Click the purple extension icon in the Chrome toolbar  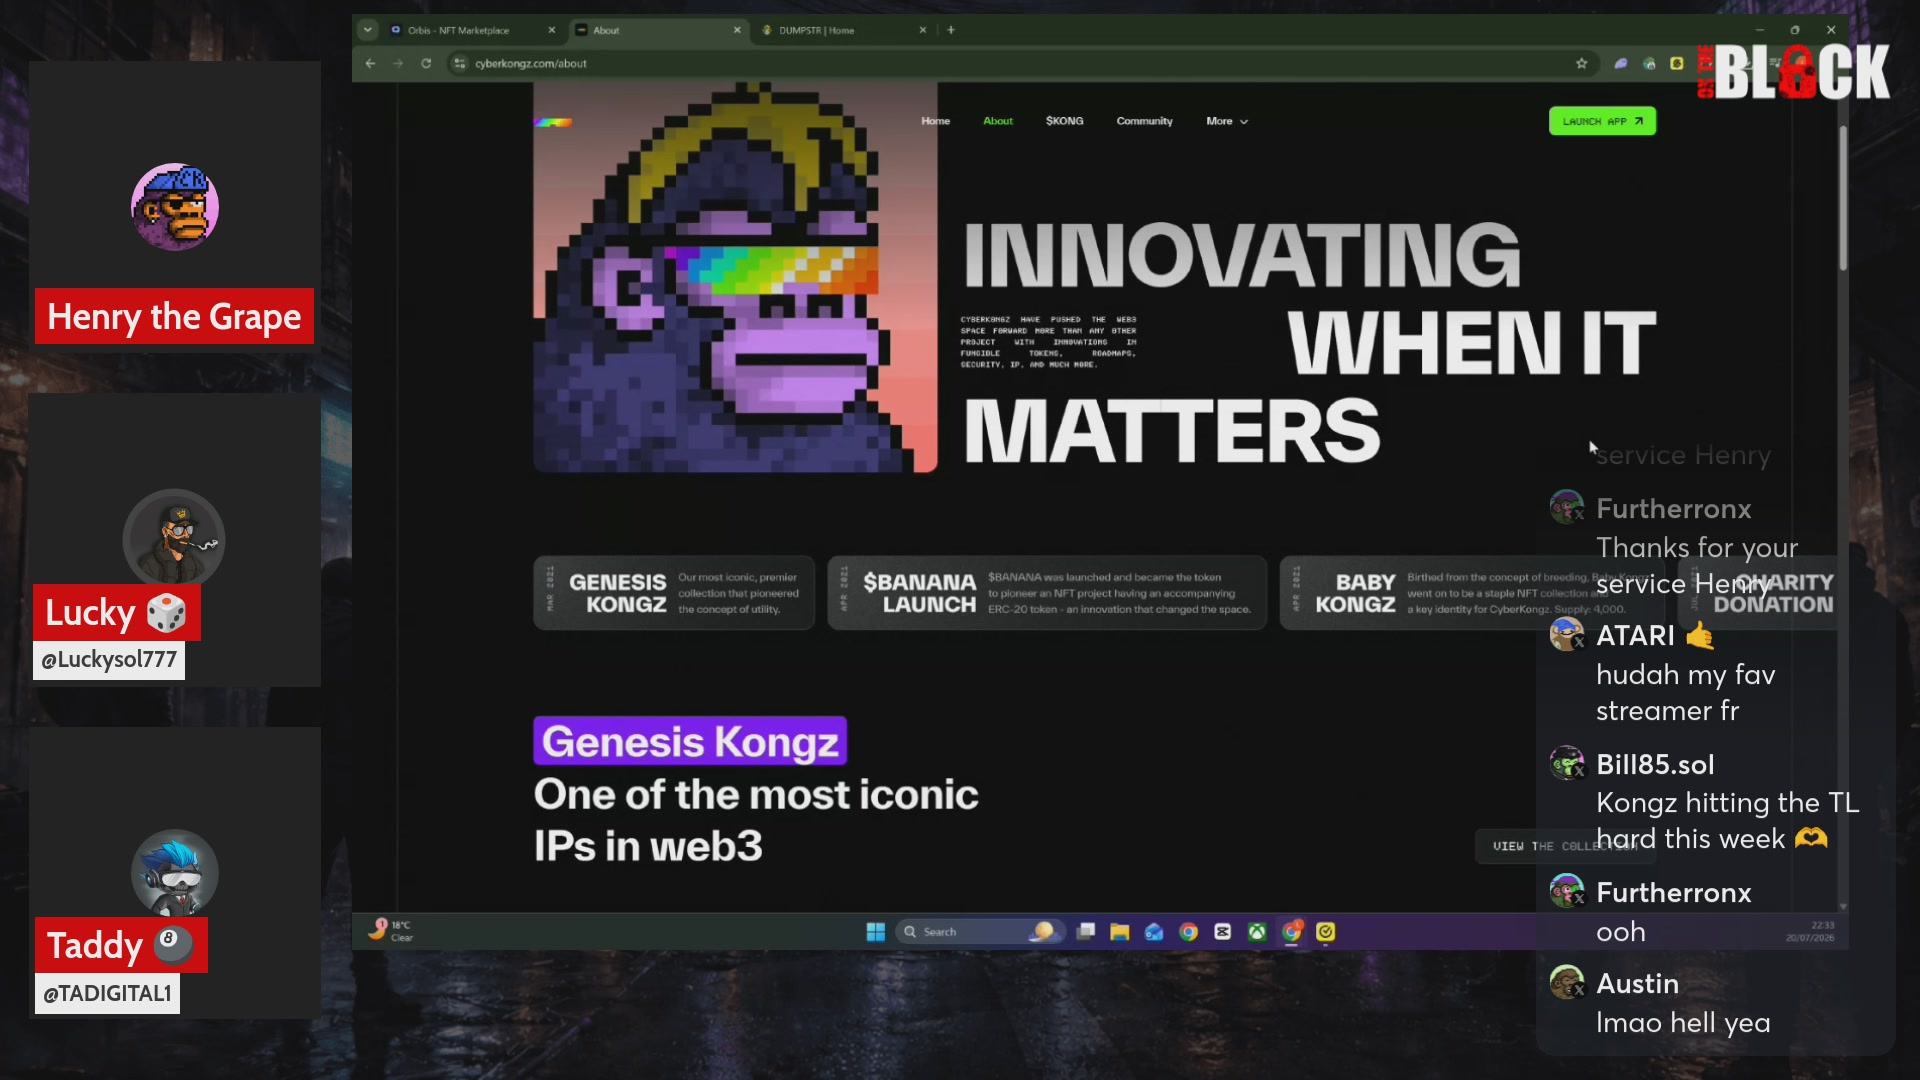point(1621,63)
